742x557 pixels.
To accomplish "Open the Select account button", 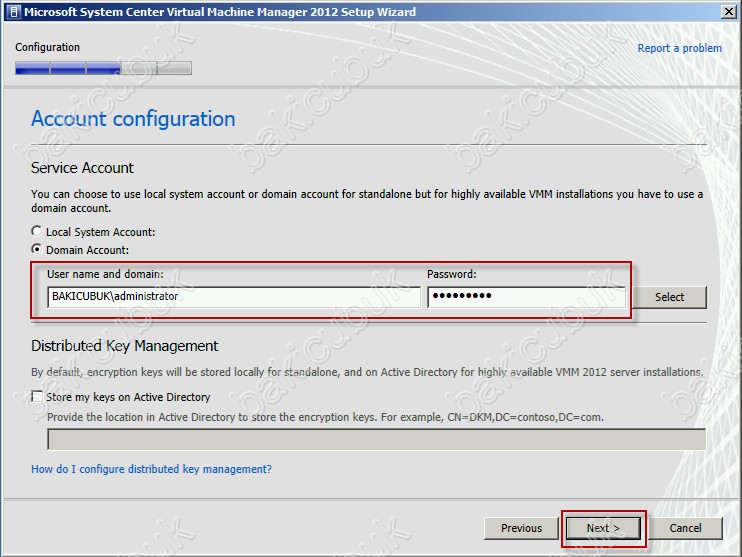I will pos(669,297).
